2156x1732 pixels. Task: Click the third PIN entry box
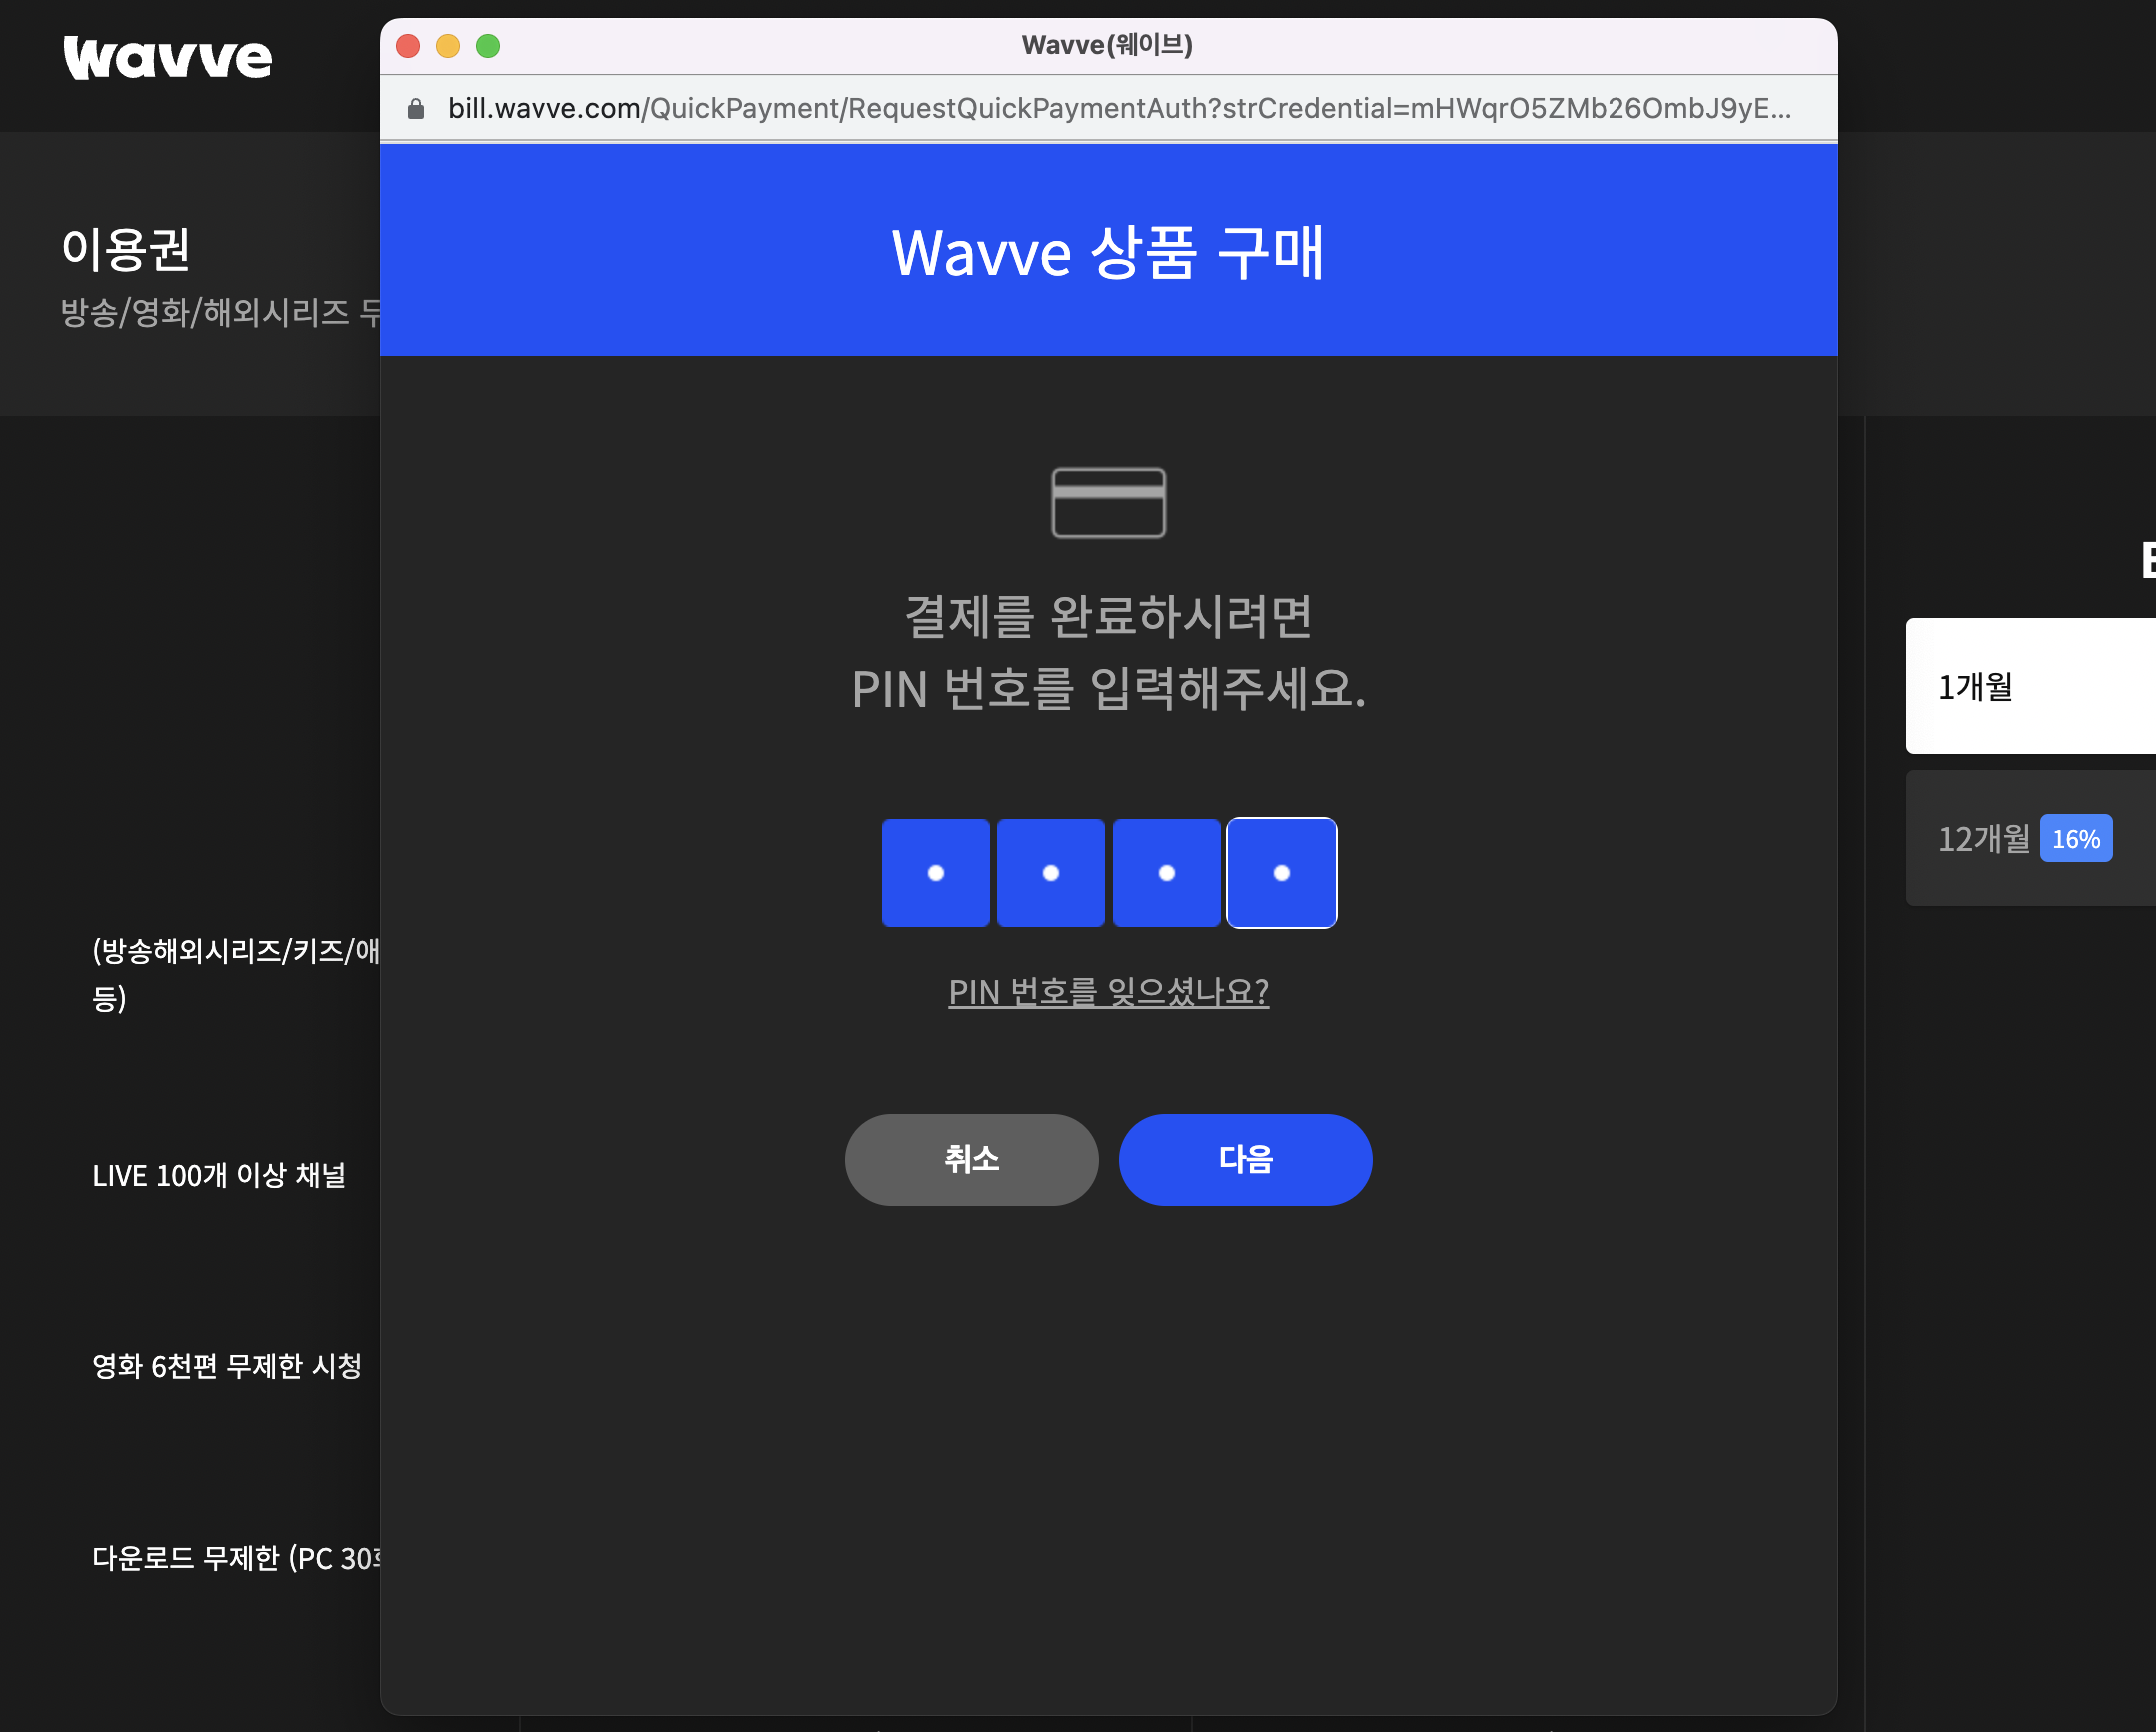point(1166,872)
